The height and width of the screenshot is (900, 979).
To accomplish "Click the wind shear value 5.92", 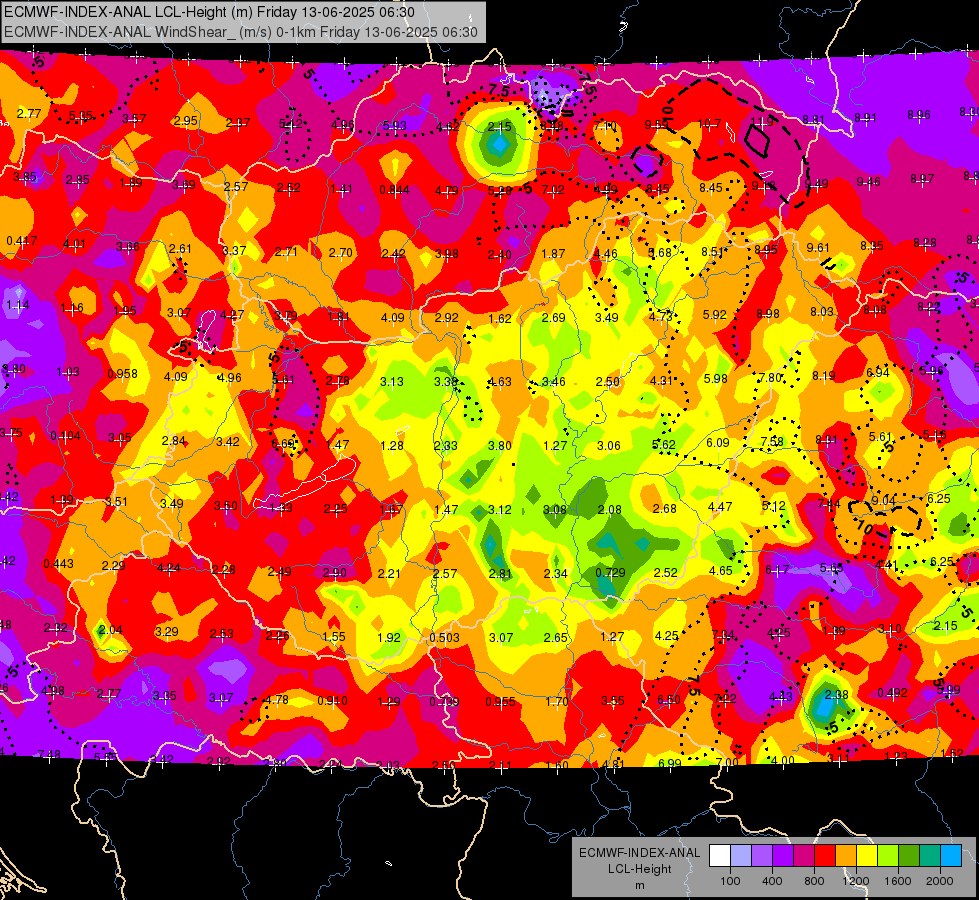I will [x=715, y=315].
